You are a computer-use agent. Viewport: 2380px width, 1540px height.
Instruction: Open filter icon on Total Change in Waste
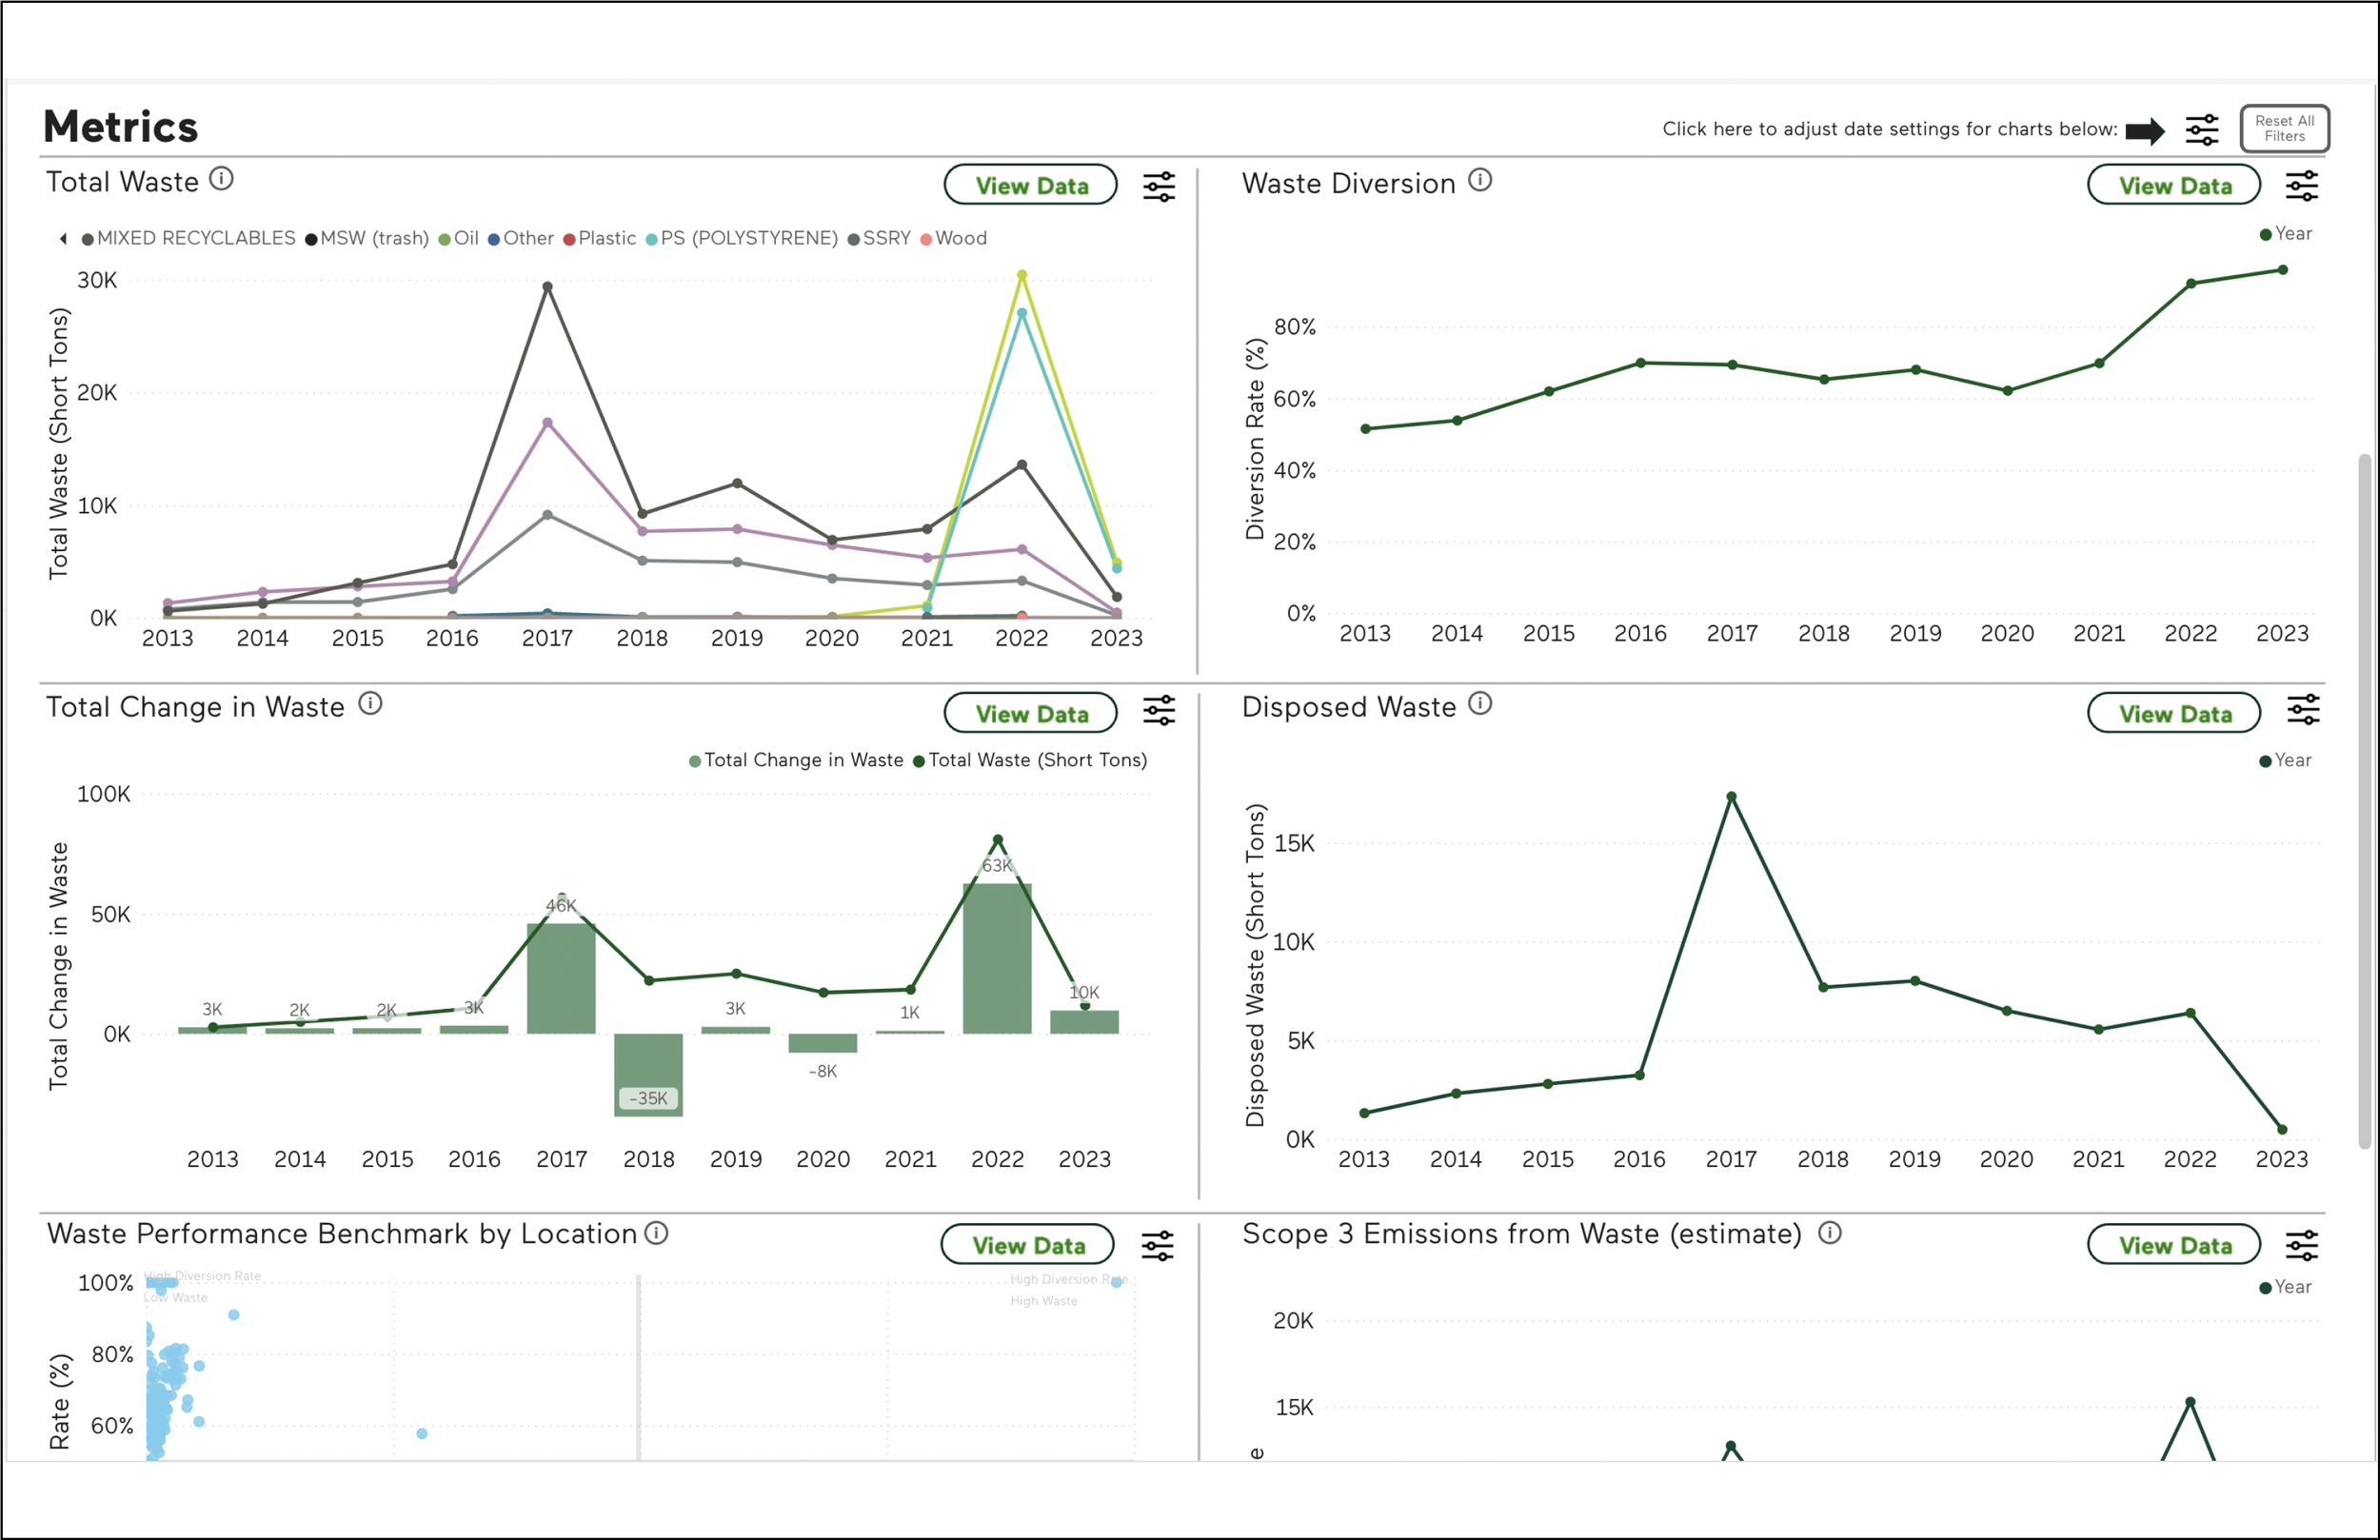tap(1159, 711)
